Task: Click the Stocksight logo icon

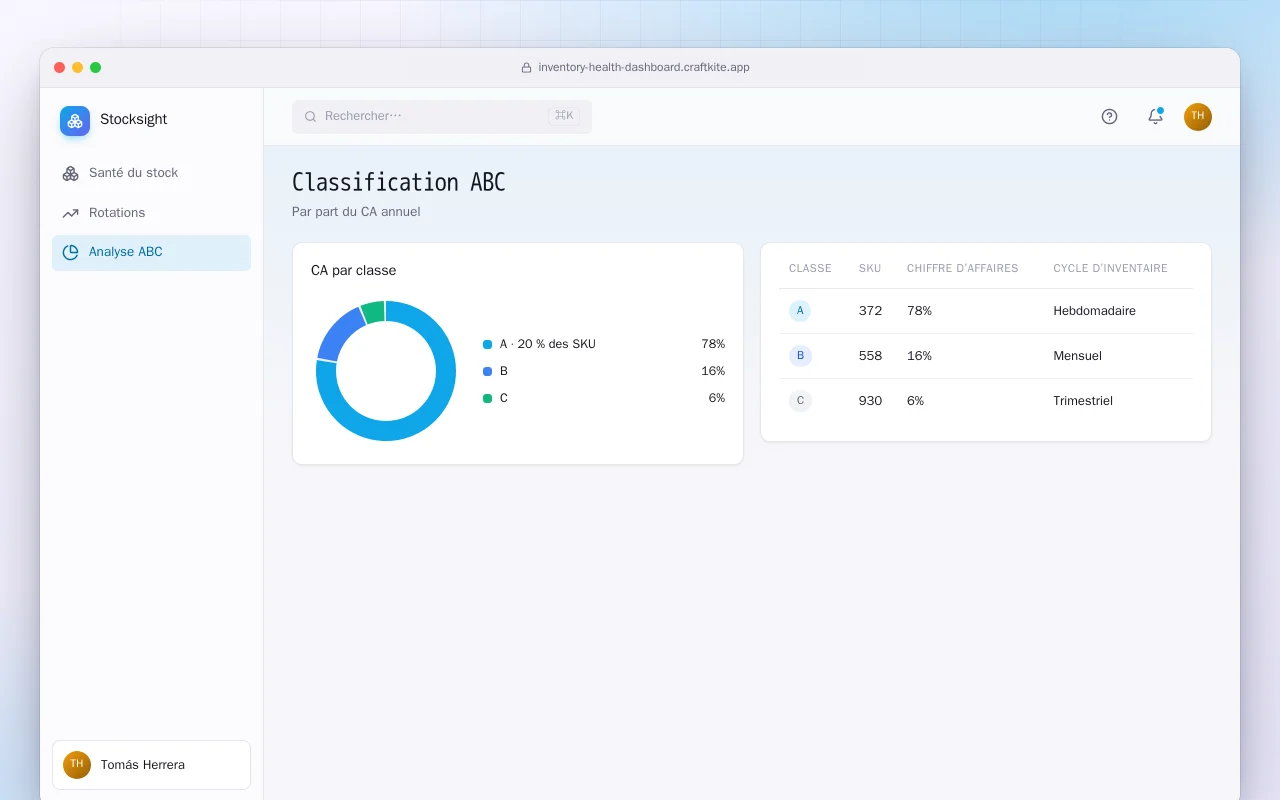Action: (75, 121)
